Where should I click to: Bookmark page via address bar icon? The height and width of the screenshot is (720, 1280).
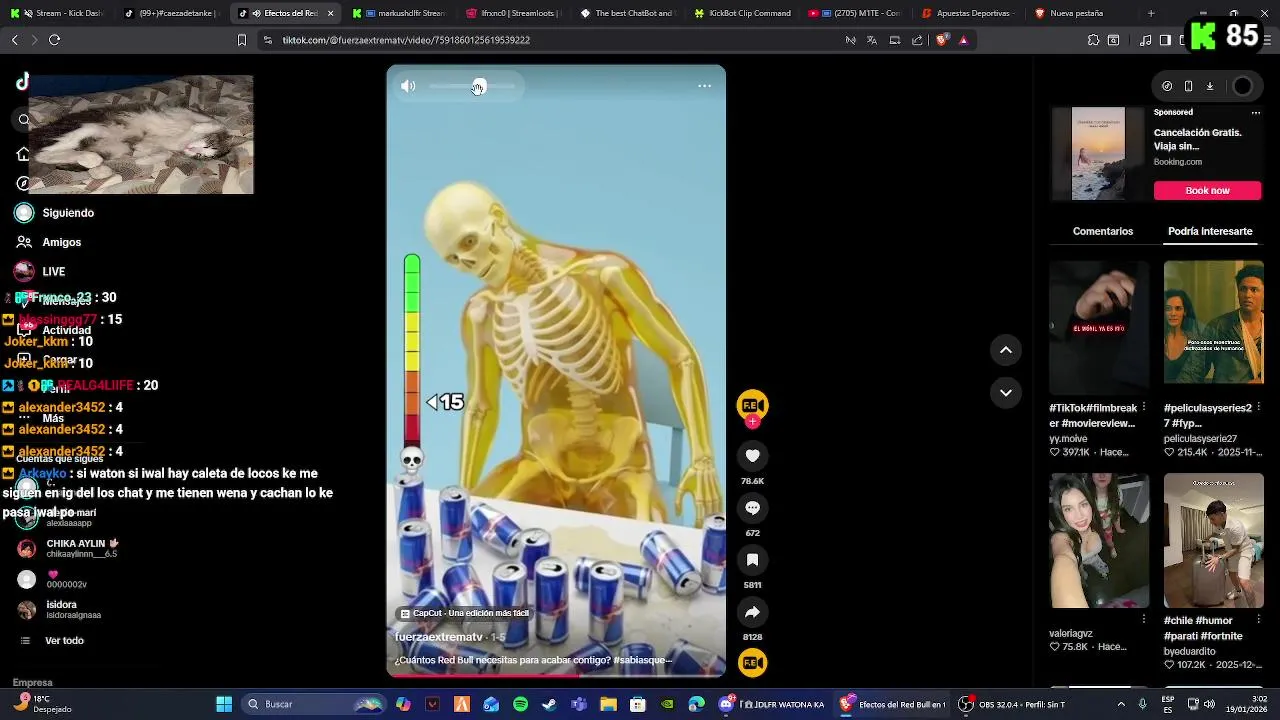(241, 40)
